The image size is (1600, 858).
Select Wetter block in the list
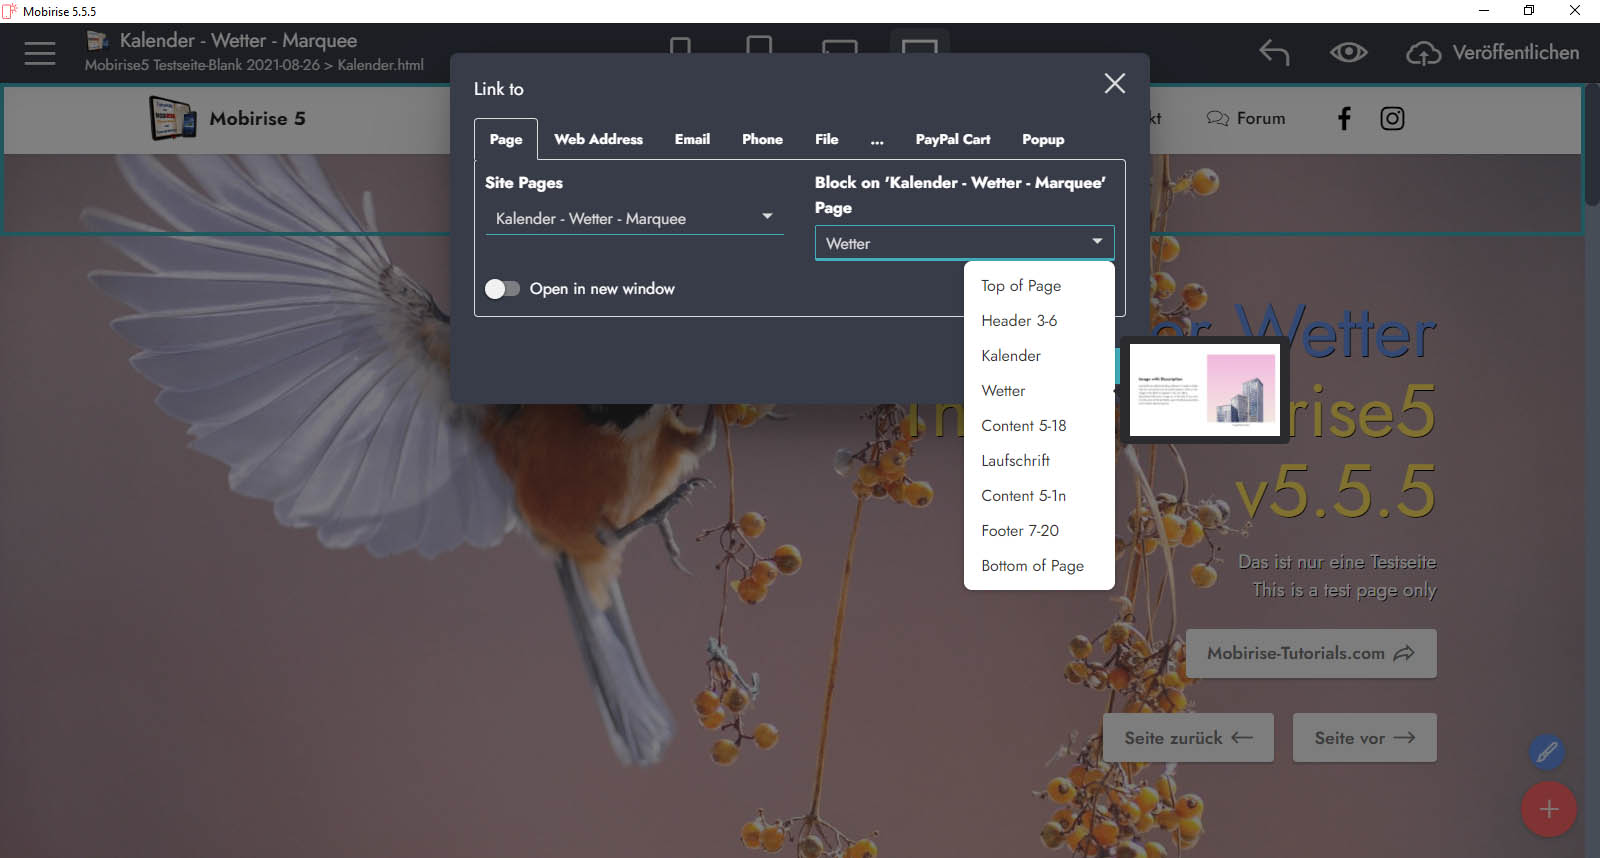click(x=1039, y=391)
